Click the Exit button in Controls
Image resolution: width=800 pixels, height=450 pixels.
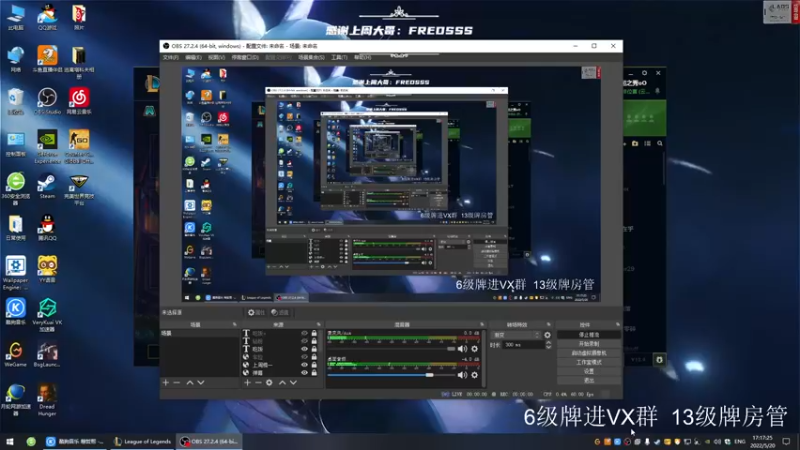(589, 381)
